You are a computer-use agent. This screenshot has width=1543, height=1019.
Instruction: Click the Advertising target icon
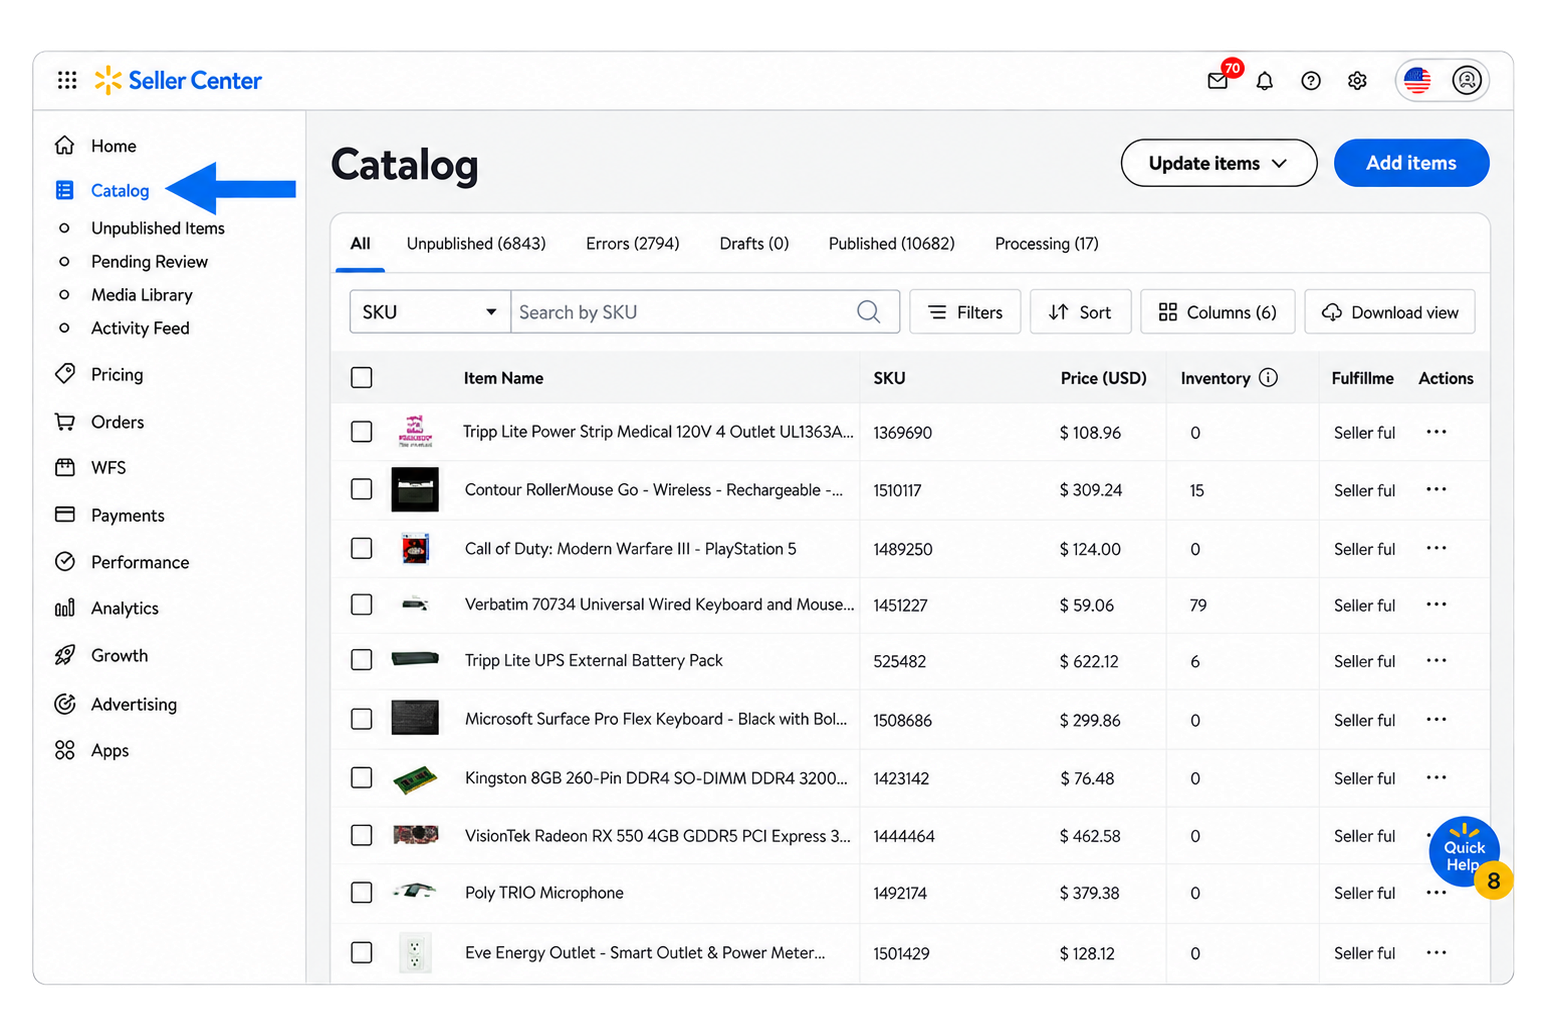point(65,704)
